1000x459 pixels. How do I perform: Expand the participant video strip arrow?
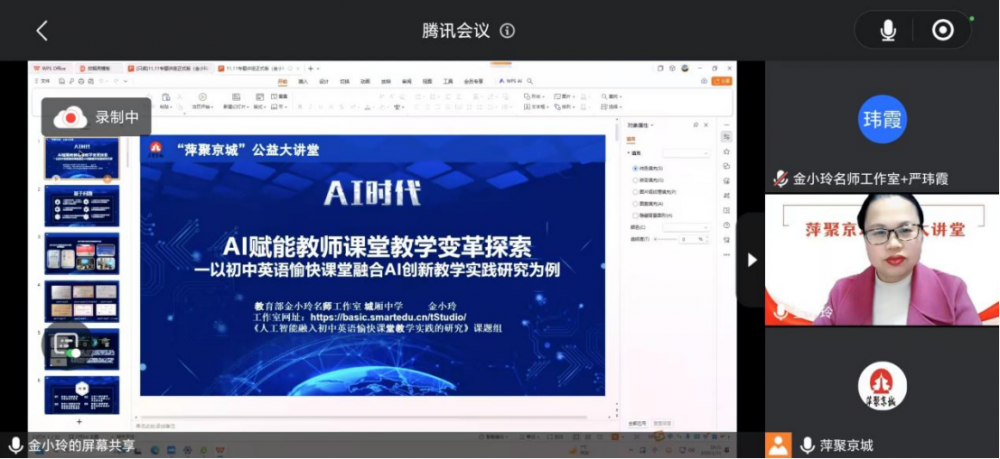[752, 259]
